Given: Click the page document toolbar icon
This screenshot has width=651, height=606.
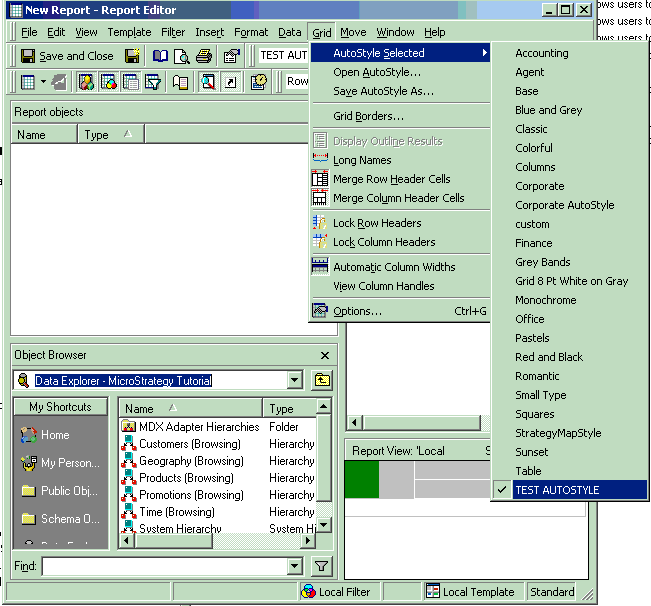Looking at the screenshot, I should (180, 82).
